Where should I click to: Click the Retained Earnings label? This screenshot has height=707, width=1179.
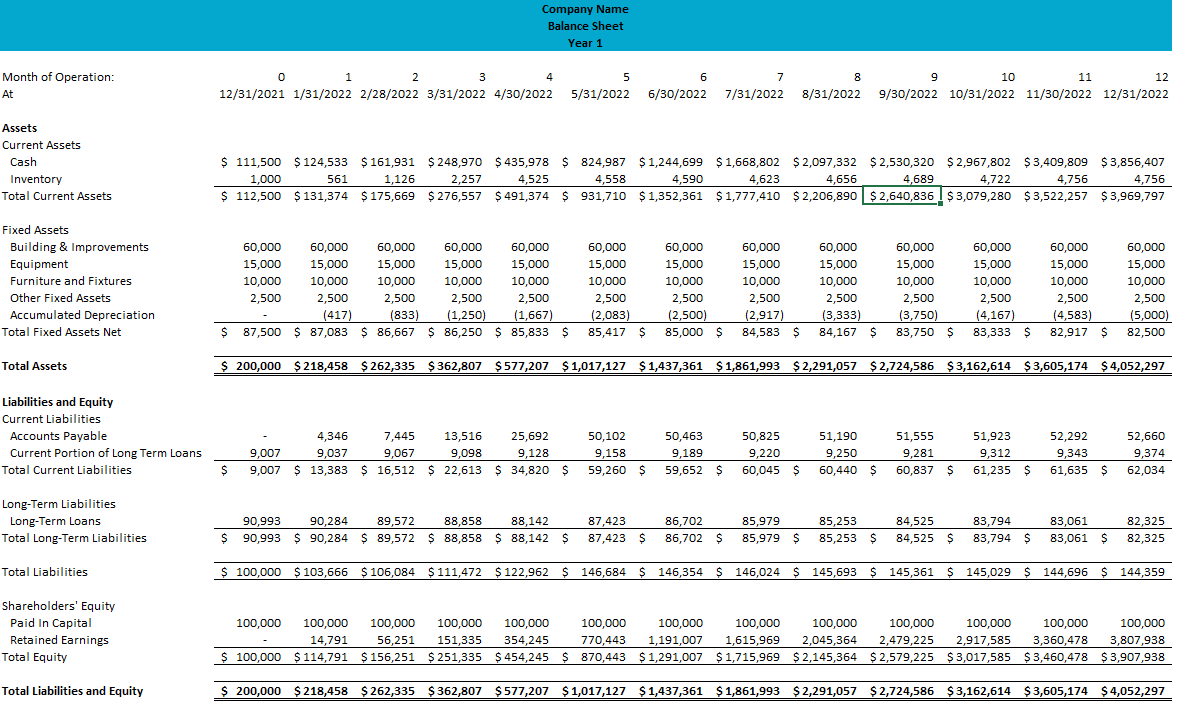click(x=59, y=640)
